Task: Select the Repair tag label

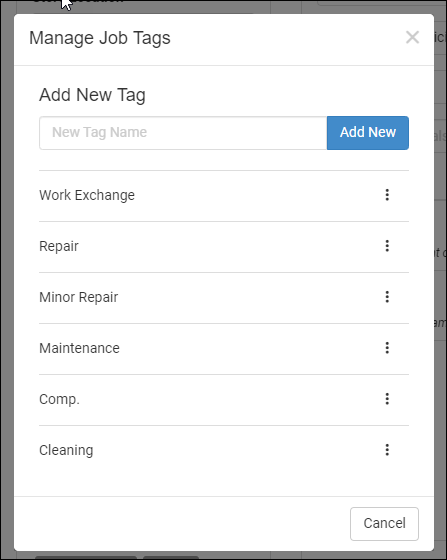Action: [59, 246]
